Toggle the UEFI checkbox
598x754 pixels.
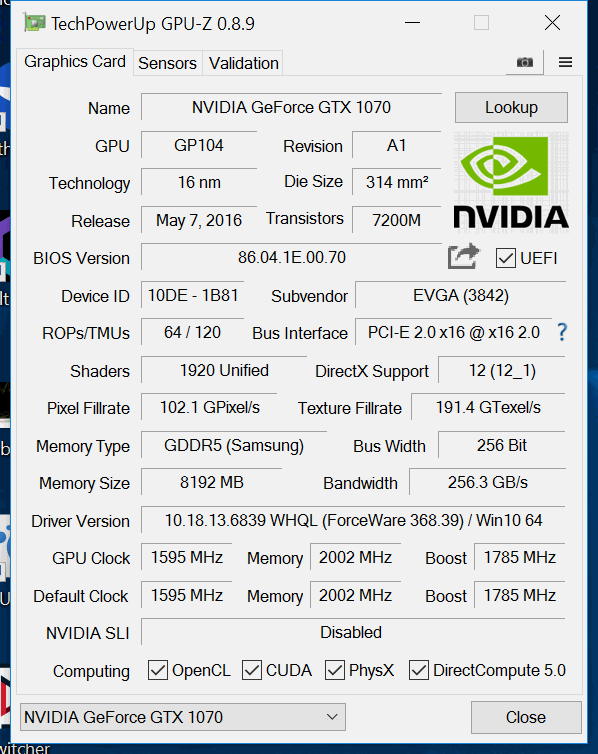pos(506,258)
